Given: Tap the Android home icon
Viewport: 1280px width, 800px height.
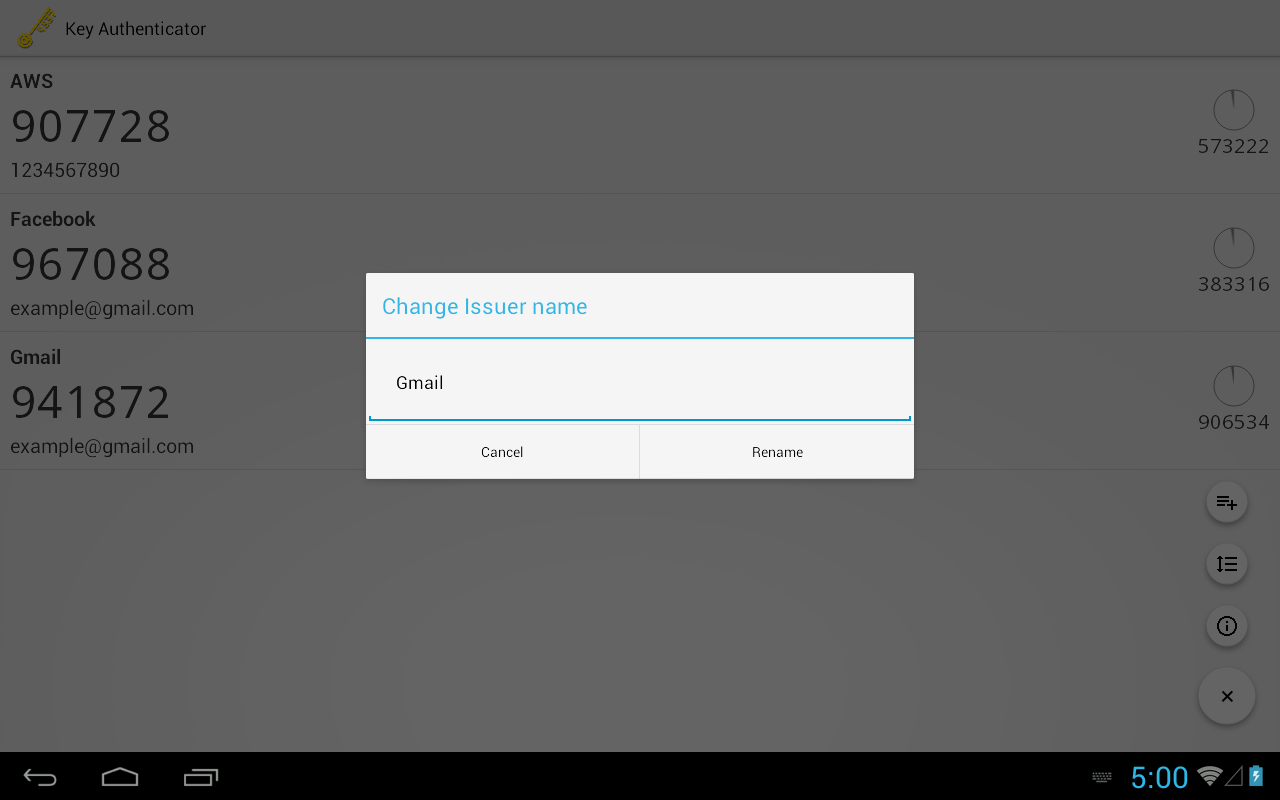Looking at the screenshot, I should pyautogui.click(x=120, y=777).
